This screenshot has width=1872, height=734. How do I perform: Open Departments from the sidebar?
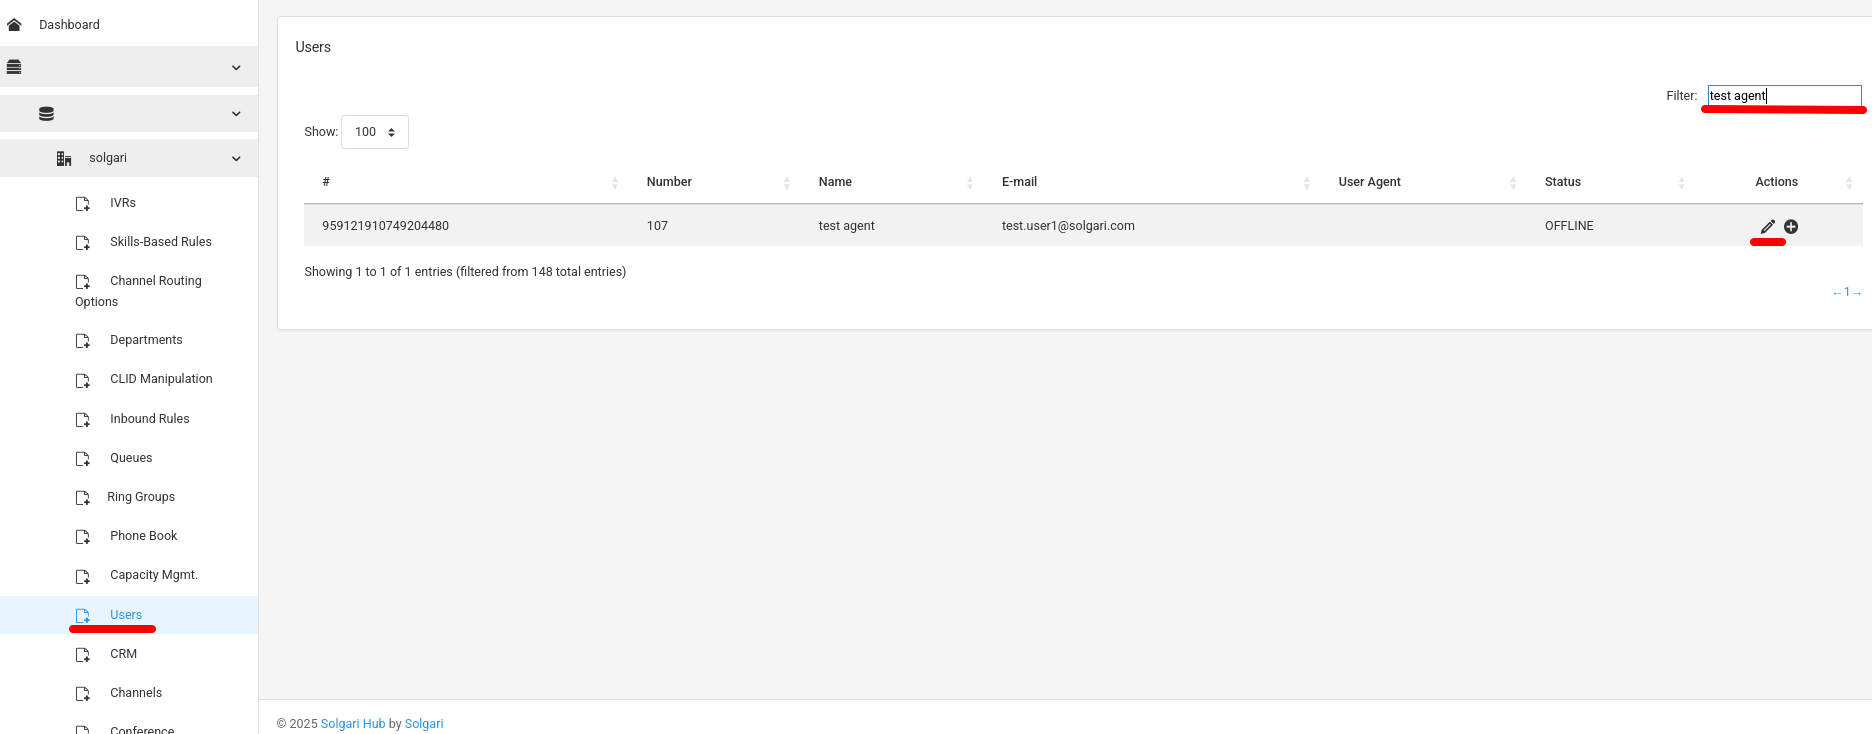(146, 340)
